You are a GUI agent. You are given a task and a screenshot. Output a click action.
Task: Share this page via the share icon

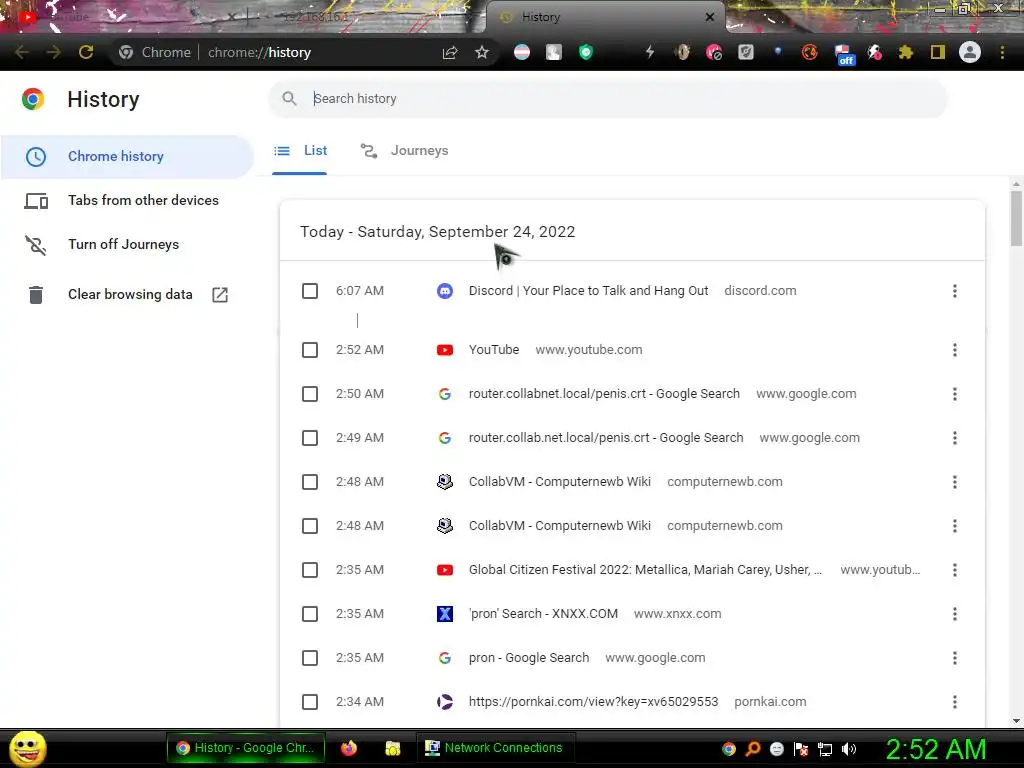coord(450,52)
